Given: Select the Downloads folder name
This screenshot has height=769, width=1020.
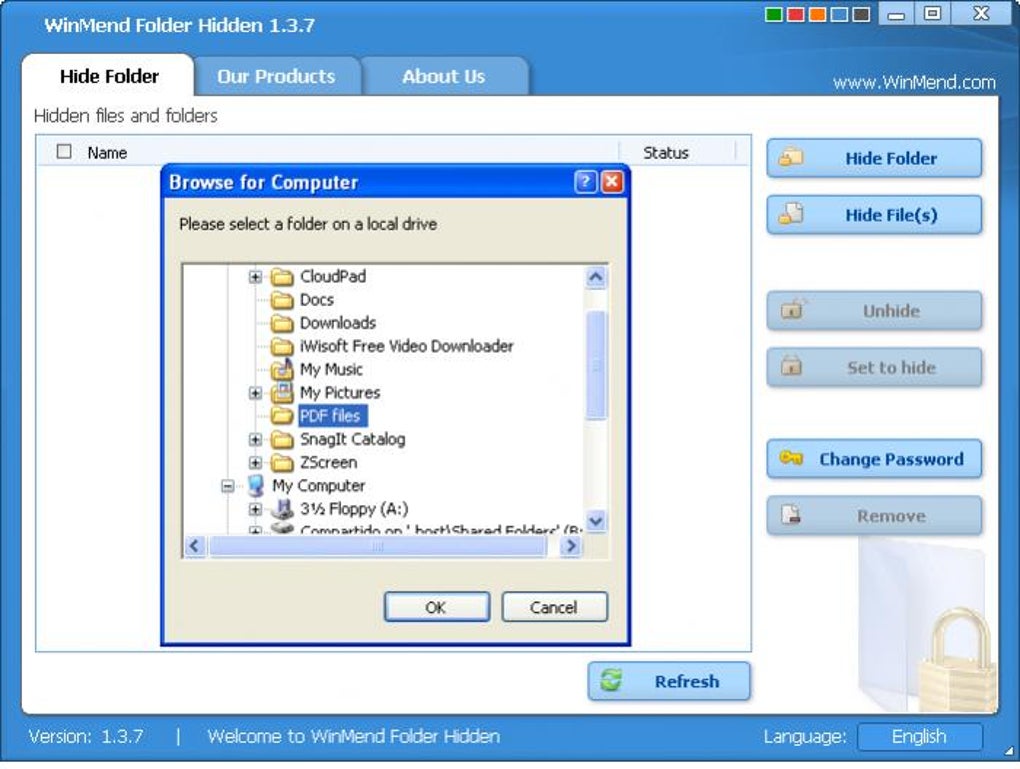Looking at the screenshot, I should tap(338, 323).
